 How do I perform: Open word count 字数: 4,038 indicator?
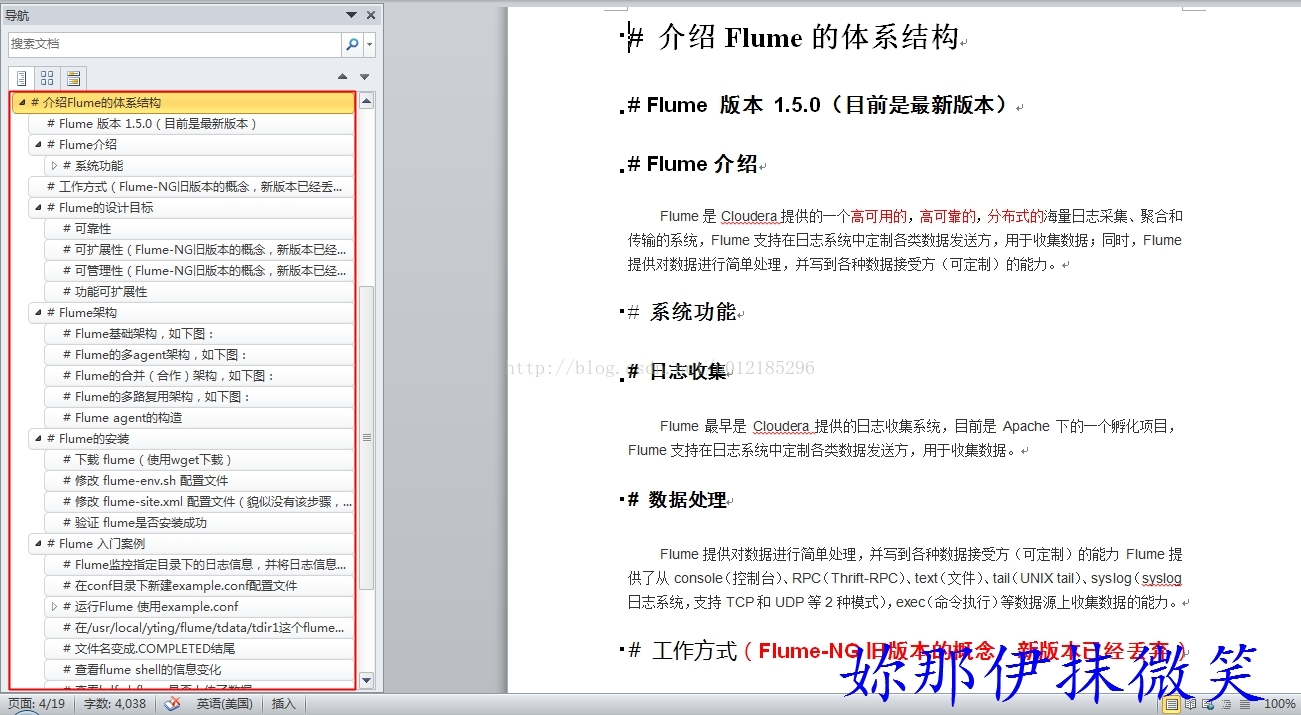point(115,704)
